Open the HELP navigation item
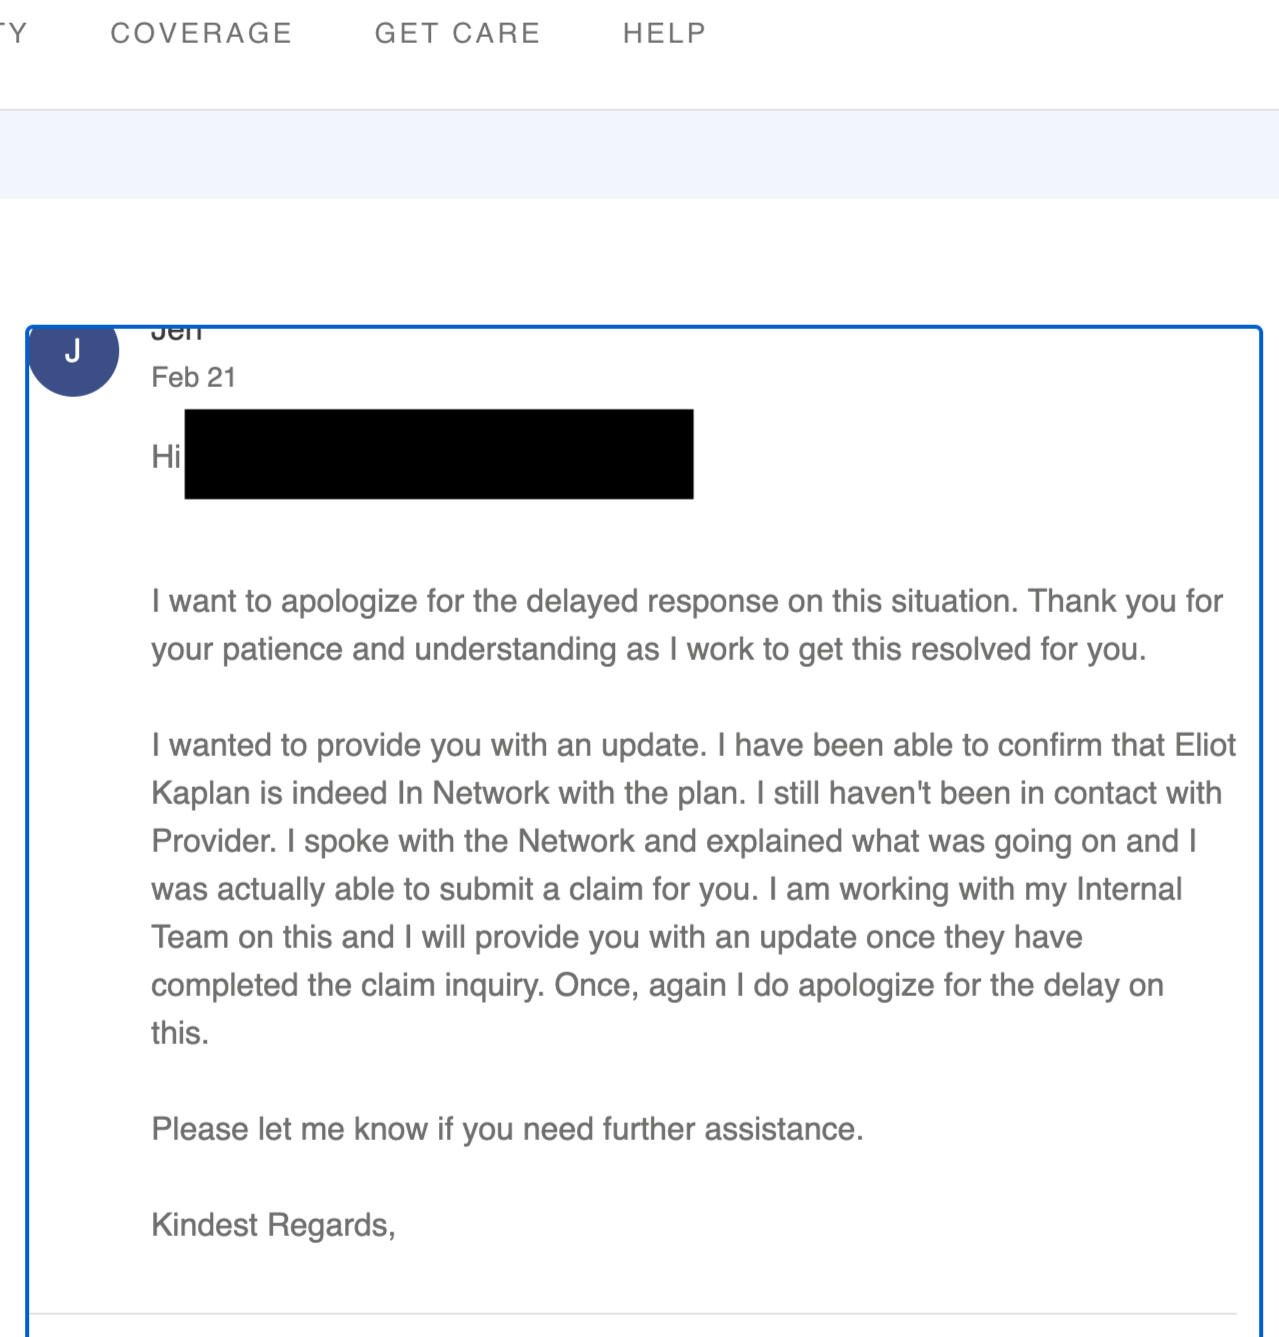The height and width of the screenshot is (1337, 1279). click(x=663, y=32)
